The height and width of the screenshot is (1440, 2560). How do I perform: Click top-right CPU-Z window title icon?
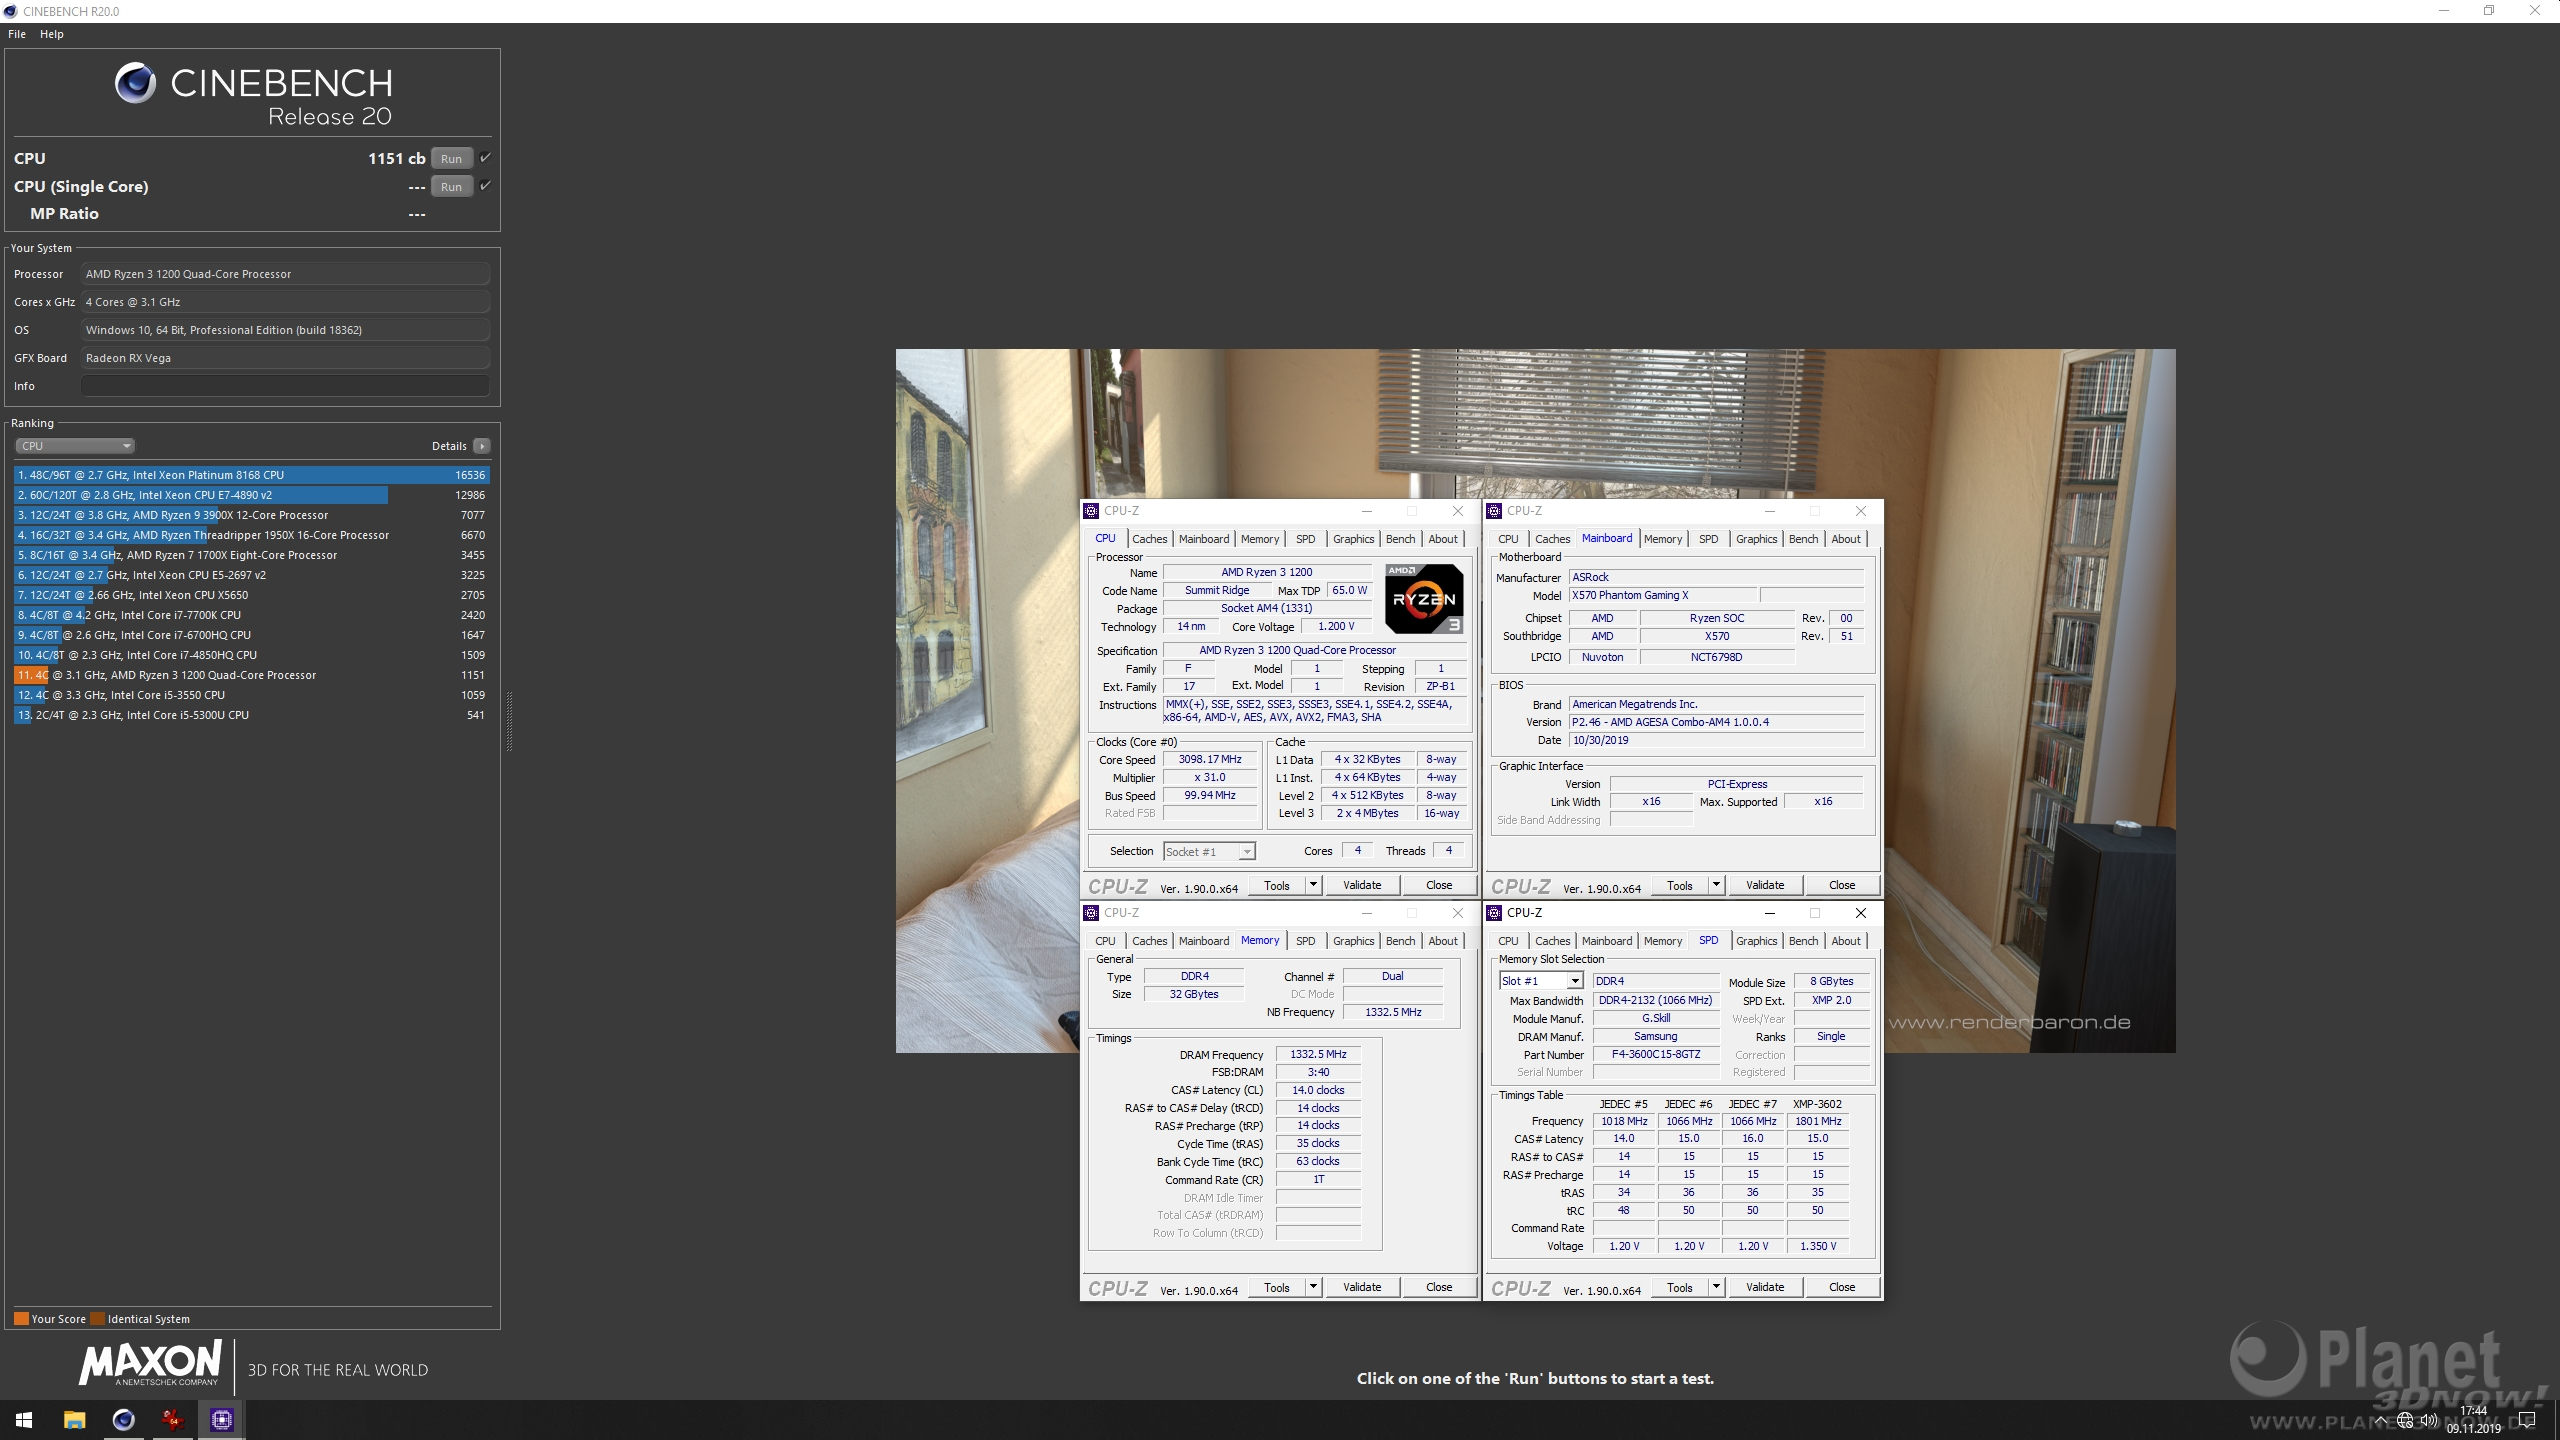(x=1494, y=511)
